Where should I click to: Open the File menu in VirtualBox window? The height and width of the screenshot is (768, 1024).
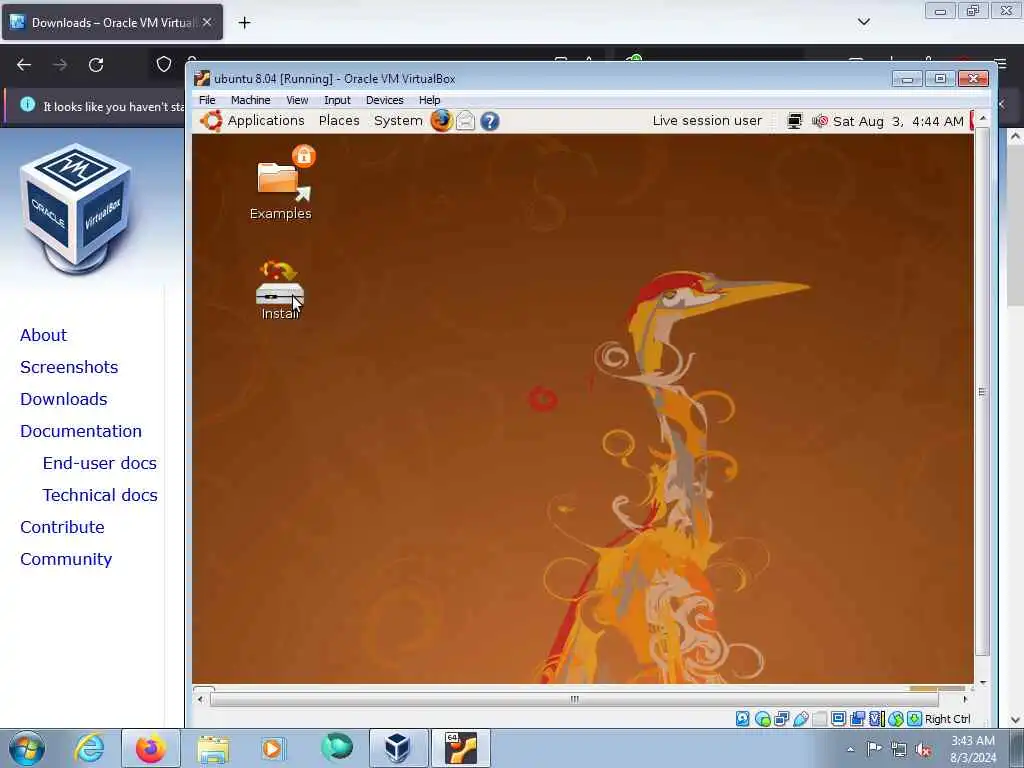pyautogui.click(x=207, y=100)
